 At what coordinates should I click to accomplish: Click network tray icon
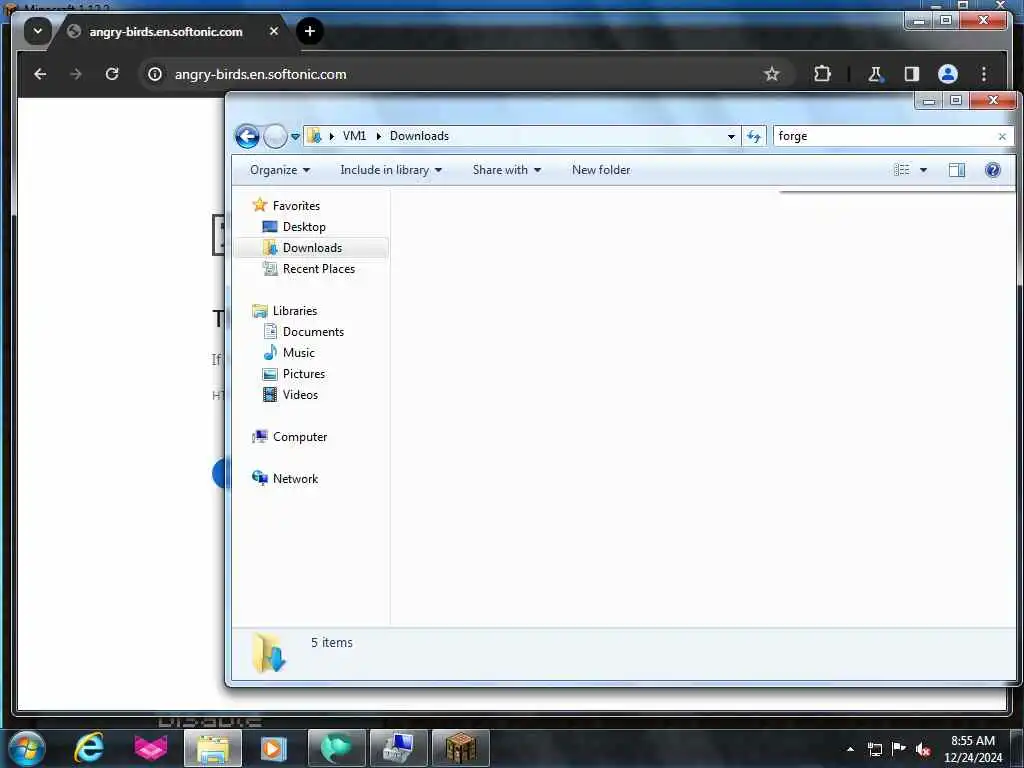874,749
